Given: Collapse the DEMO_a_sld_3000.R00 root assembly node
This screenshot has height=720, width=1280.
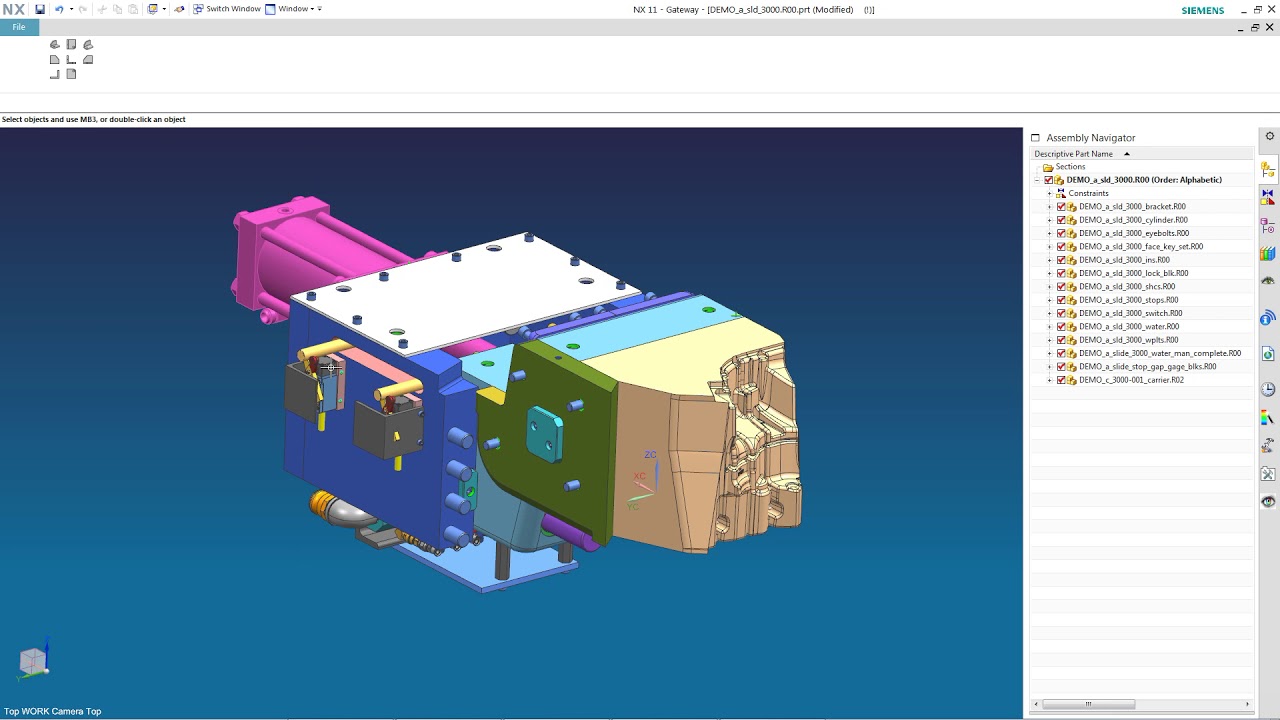Looking at the screenshot, I should (x=1037, y=180).
